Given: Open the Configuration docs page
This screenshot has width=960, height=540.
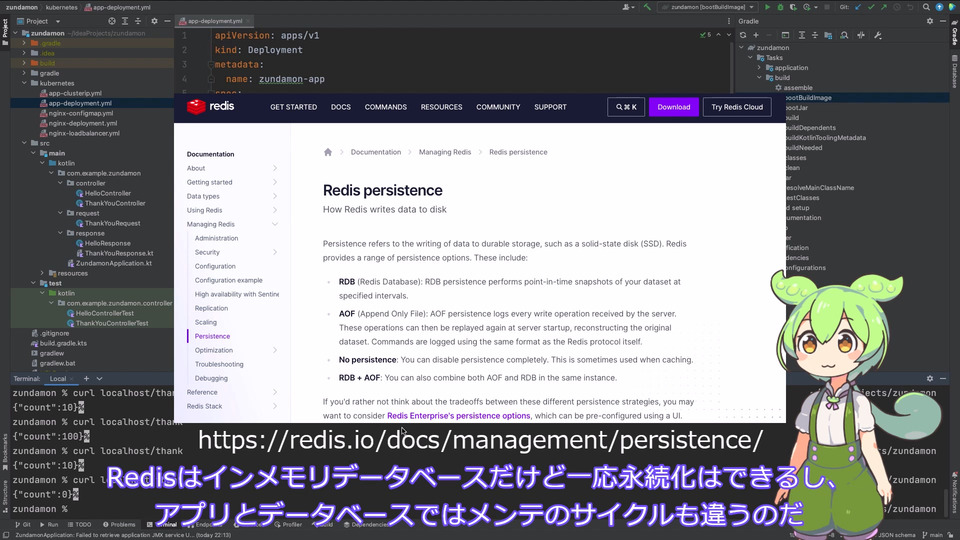Looking at the screenshot, I should point(215,266).
